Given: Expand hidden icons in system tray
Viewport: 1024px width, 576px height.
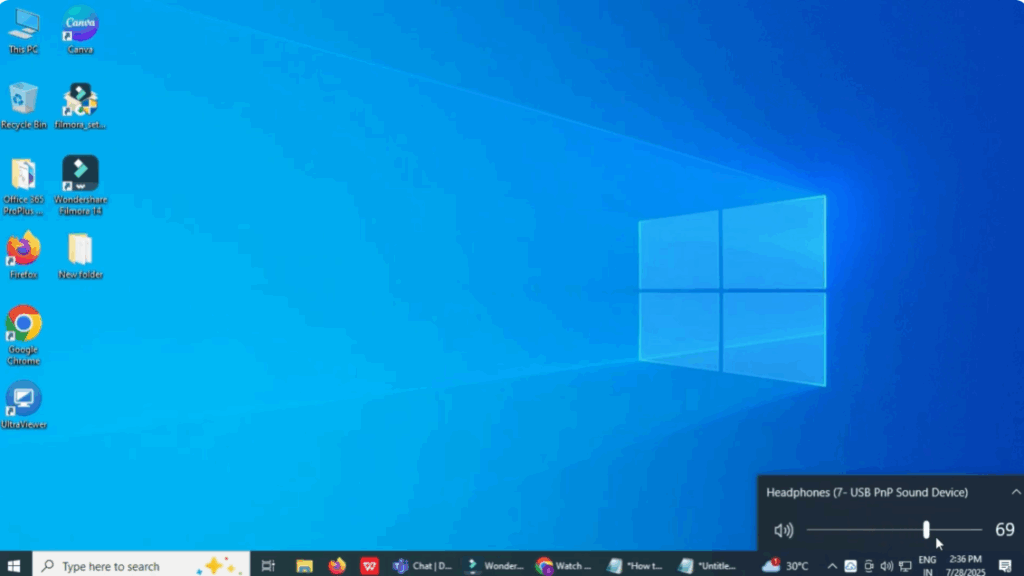Looking at the screenshot, I should [x=832, y=565].
